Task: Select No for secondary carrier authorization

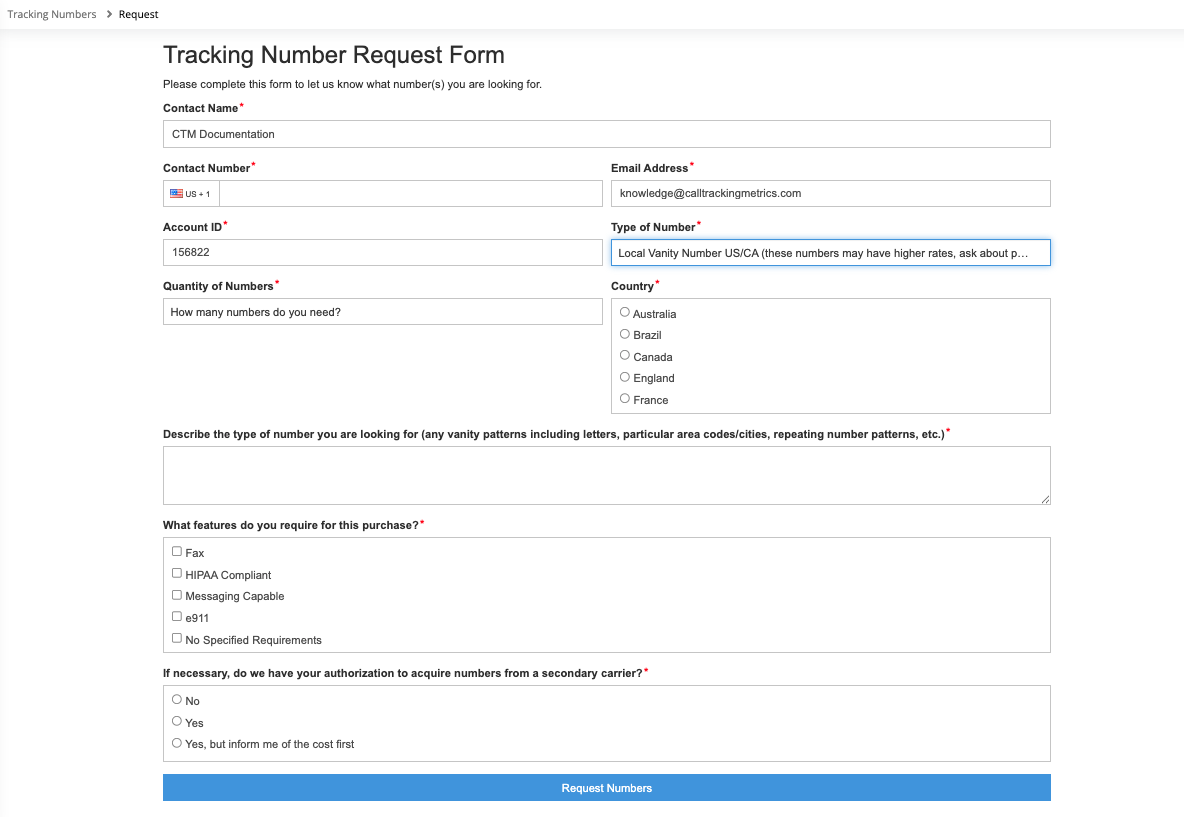Action: tap(177, 700)
